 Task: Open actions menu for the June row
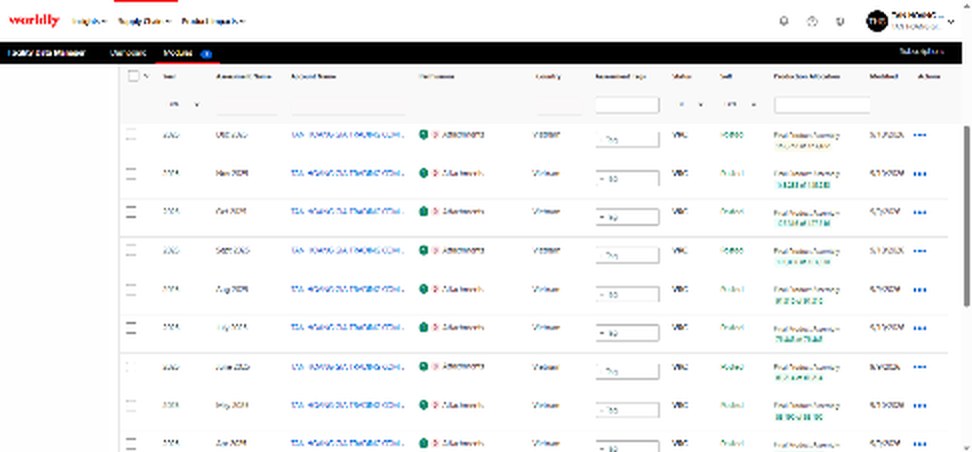[x=920, y=367]
